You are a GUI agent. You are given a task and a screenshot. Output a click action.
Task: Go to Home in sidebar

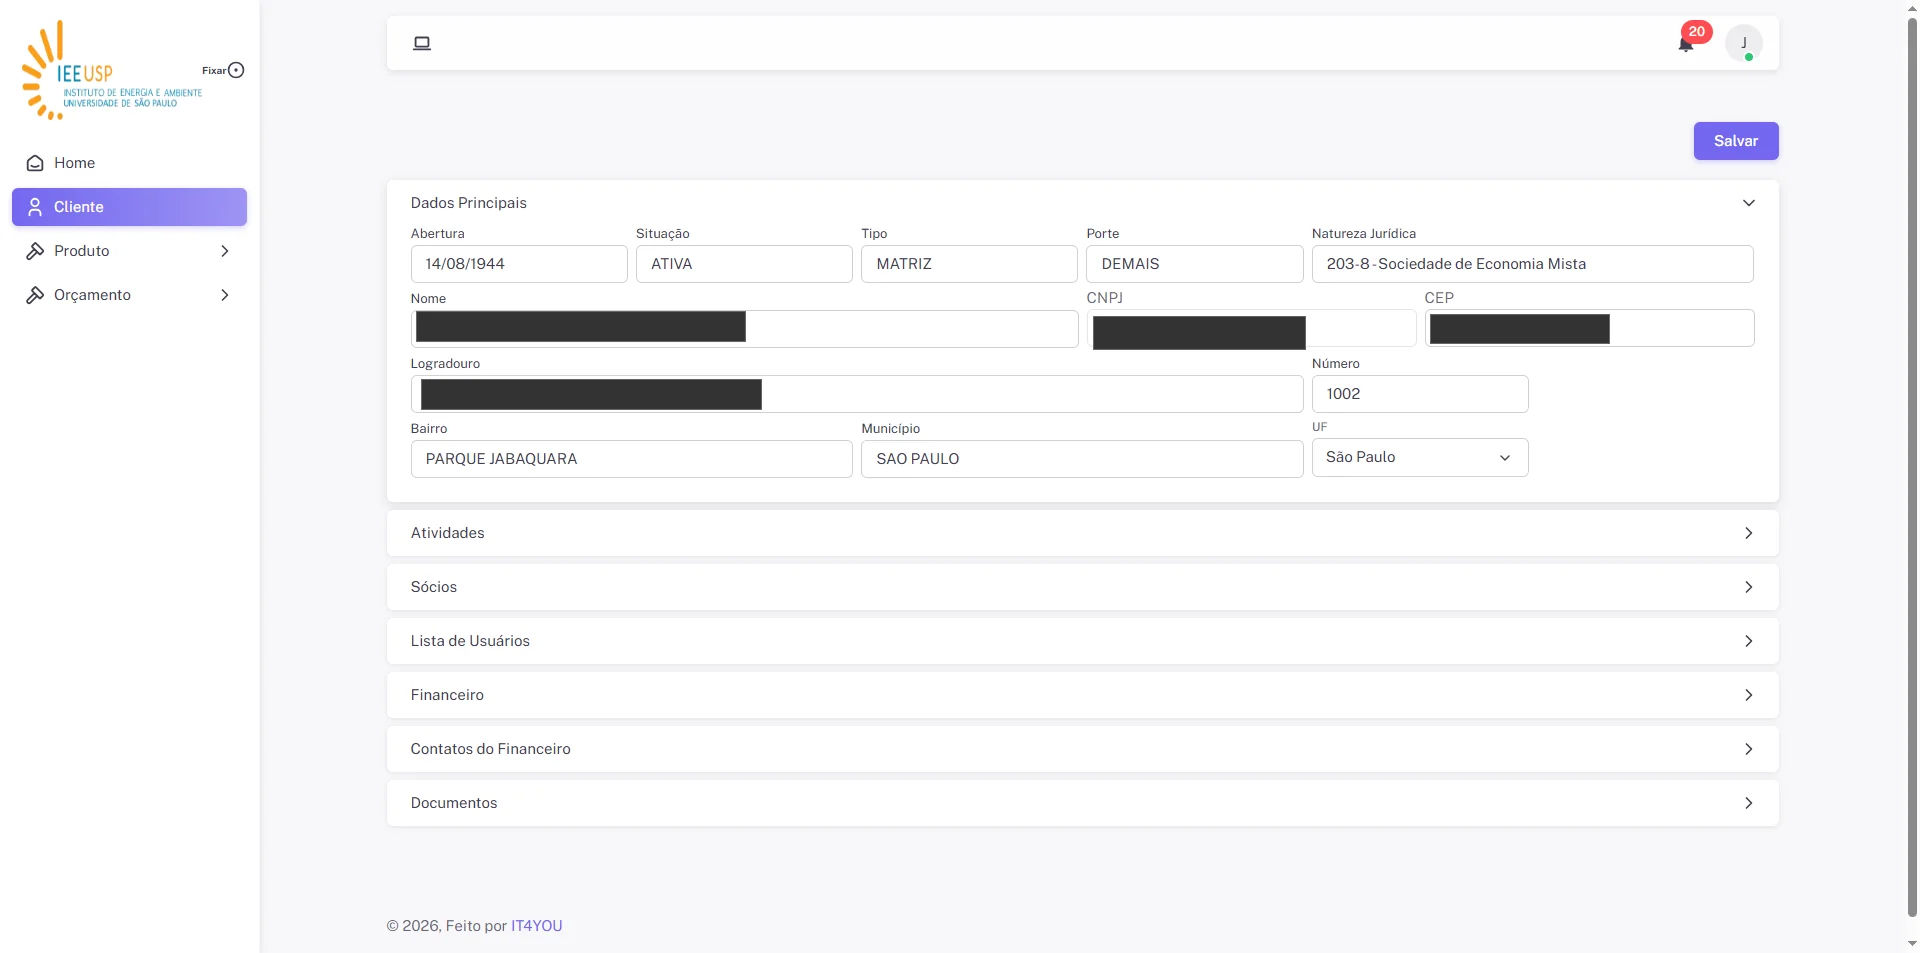click(129, 163)
